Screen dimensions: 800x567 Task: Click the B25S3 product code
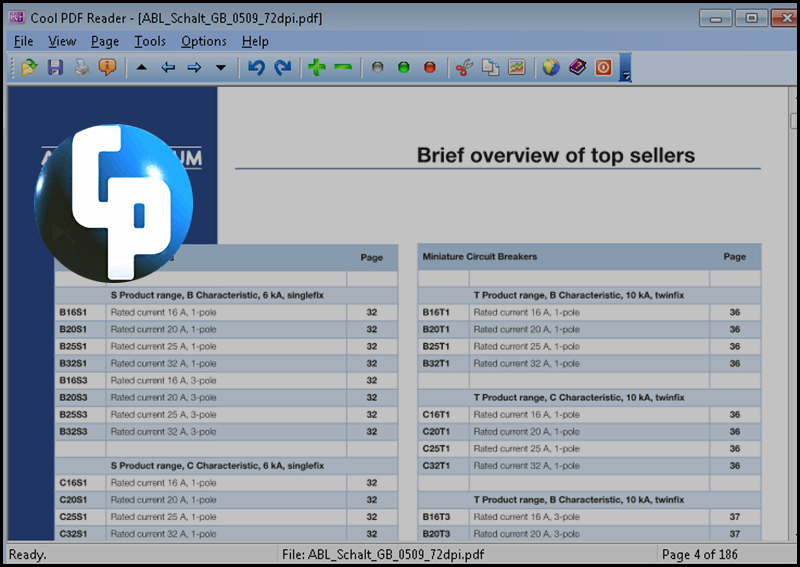click(x=73, y=414)
